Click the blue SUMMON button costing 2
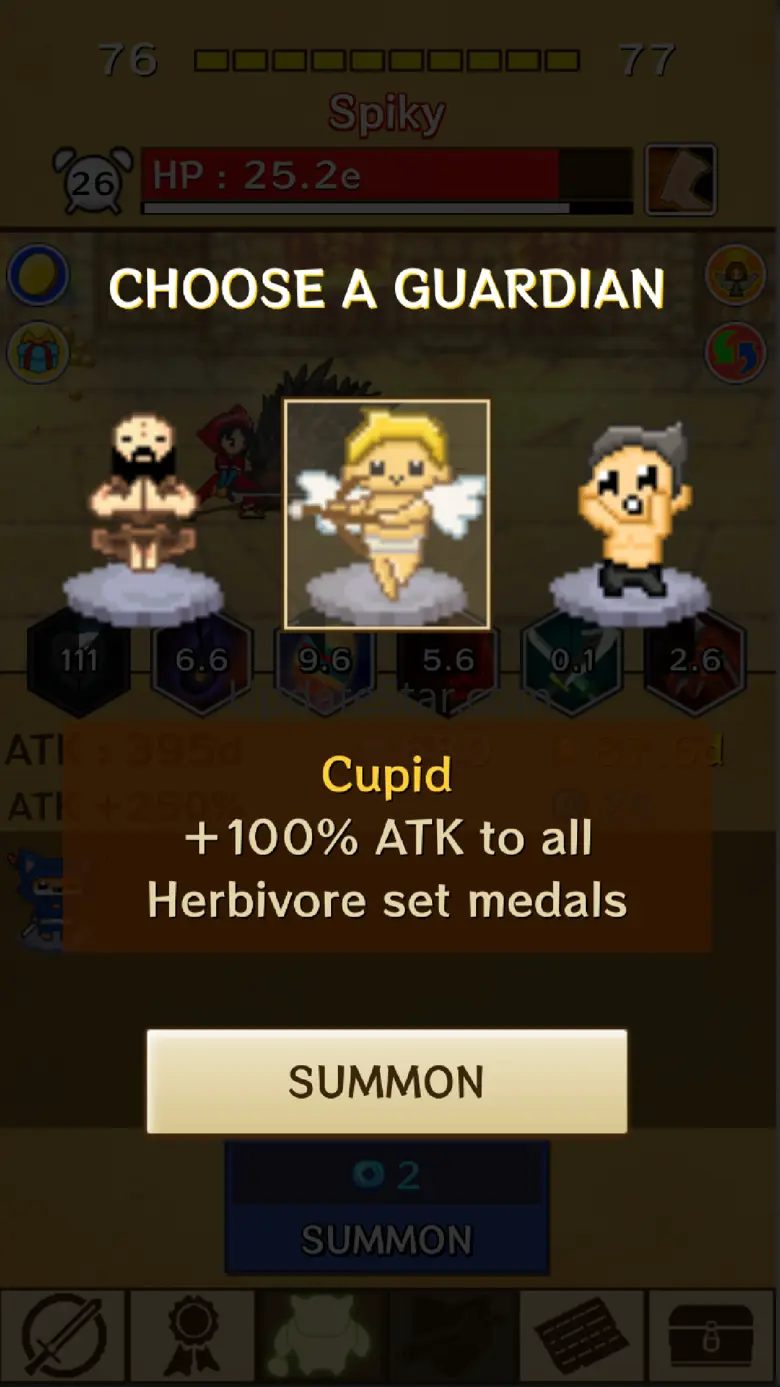Viewport: 780px width, 1387px height. [x=387, y=1208]
